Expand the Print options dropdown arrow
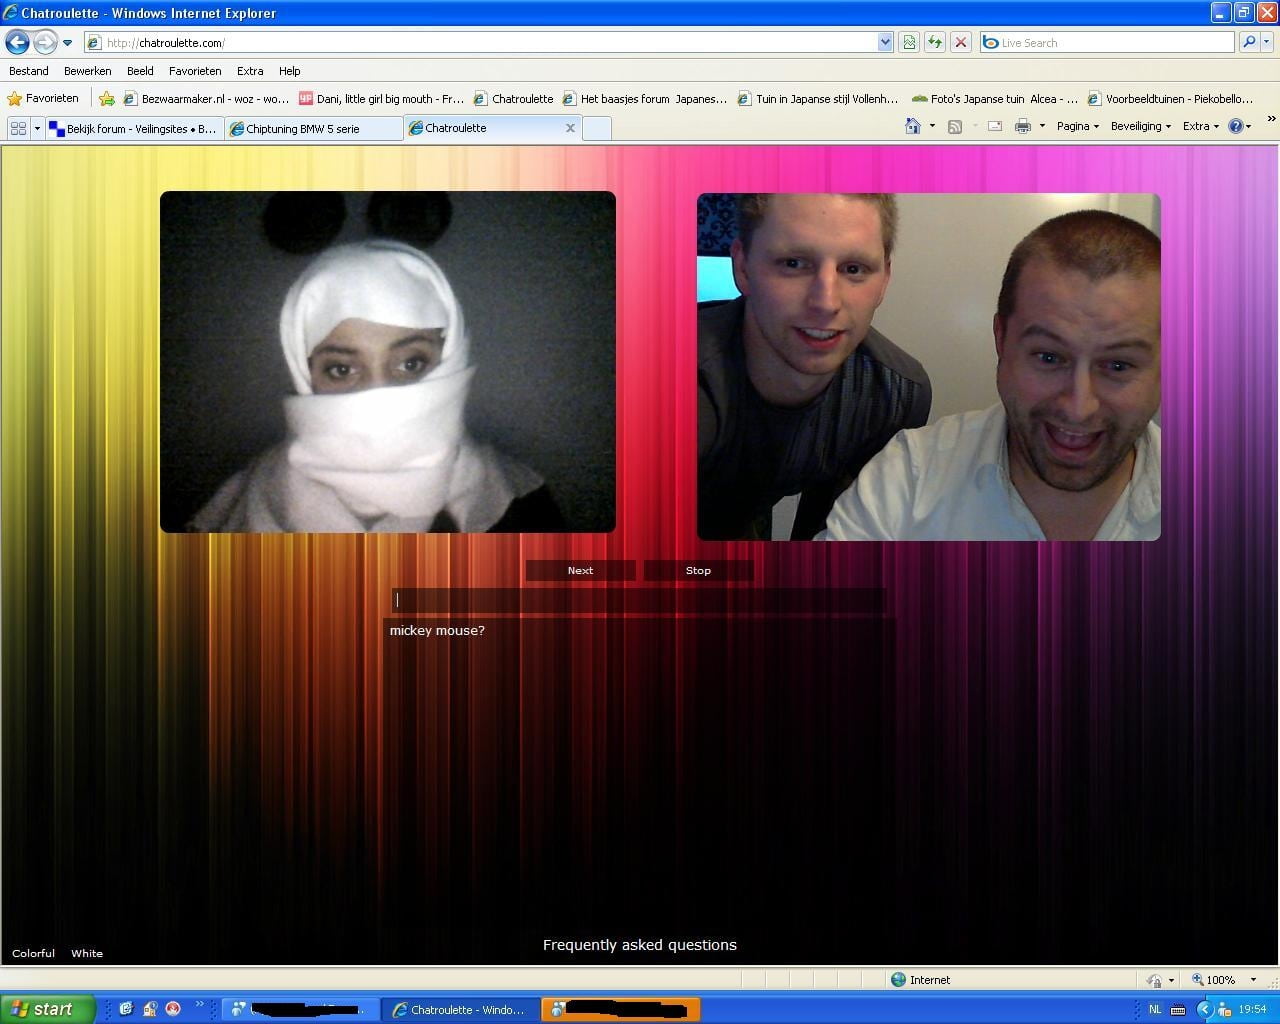Screen dimensions: 1280x1024 (1042, 126)
